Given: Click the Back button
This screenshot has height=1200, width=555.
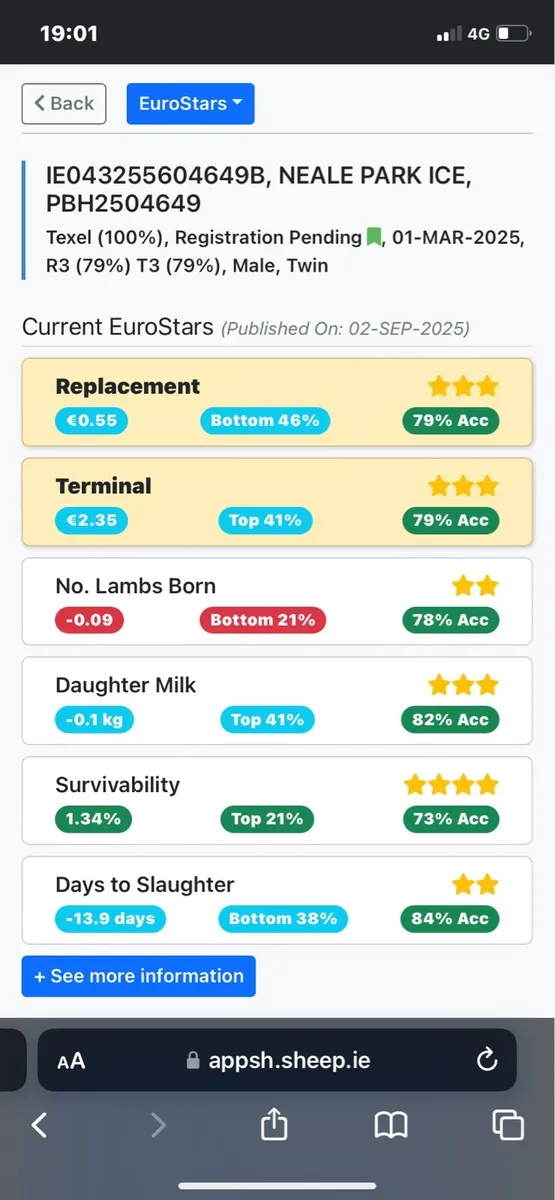Looking at the screenshot, I should pyautogui.click(x=64, y=104).
